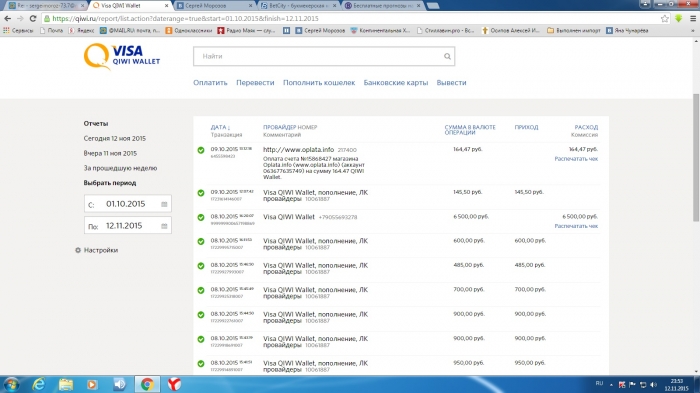
Task: Open the Яндекс bookmark
Action: click(x=81, y=30)
